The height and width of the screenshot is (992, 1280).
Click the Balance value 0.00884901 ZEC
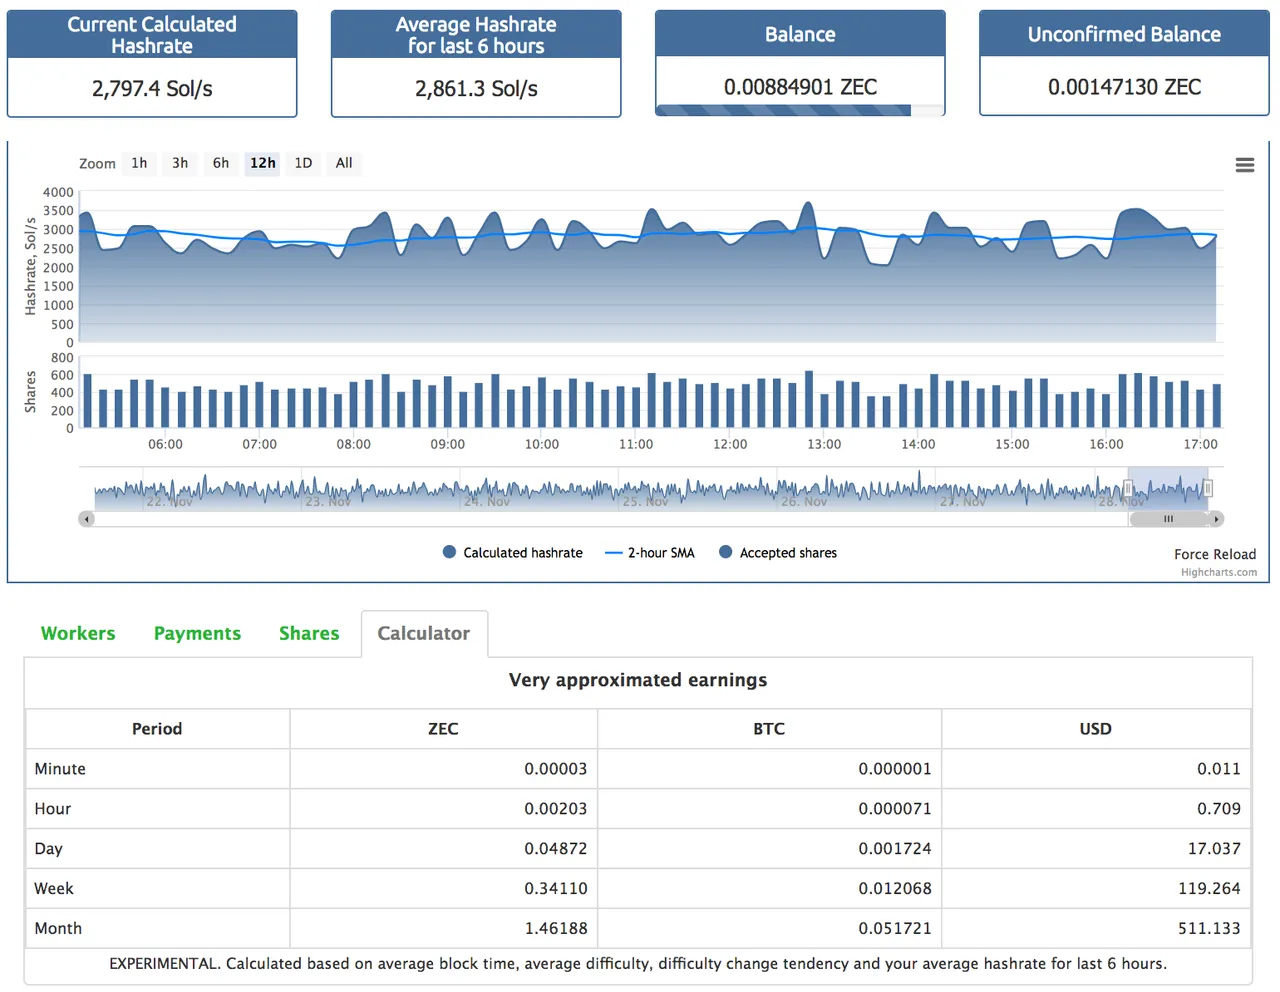point(800,87)
